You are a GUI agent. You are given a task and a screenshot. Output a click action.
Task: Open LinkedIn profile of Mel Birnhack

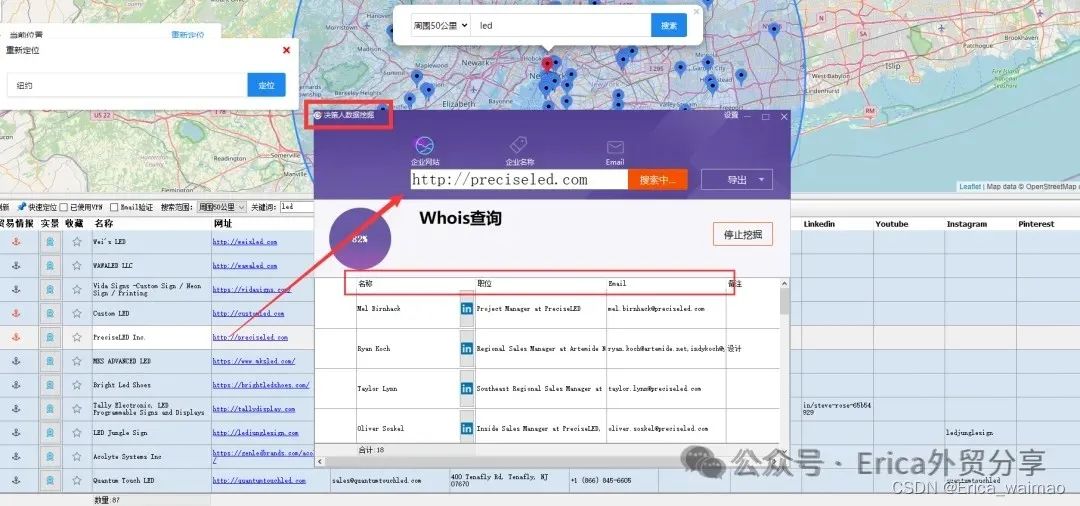466,308
